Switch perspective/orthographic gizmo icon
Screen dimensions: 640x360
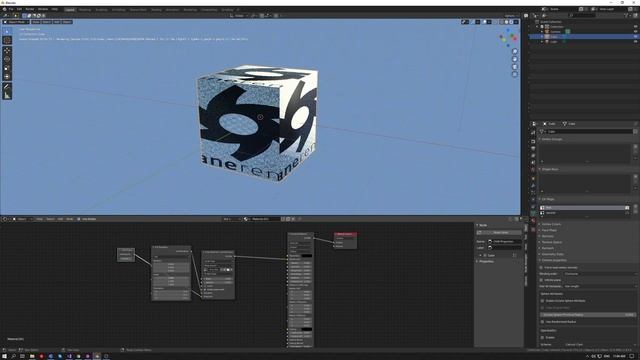click(515, 74)
